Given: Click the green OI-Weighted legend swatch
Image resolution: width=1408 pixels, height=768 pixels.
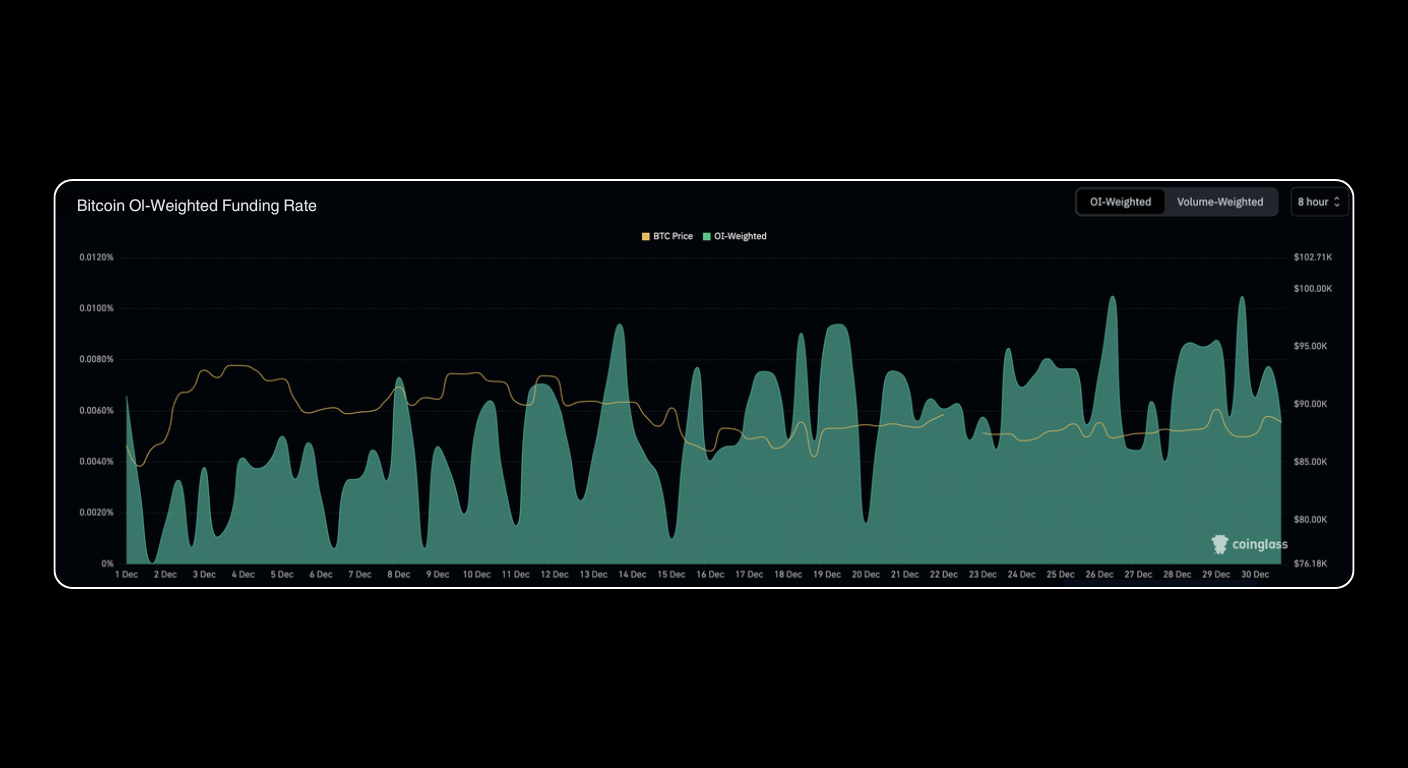Looking at the screenshot, I should (708, 235).
